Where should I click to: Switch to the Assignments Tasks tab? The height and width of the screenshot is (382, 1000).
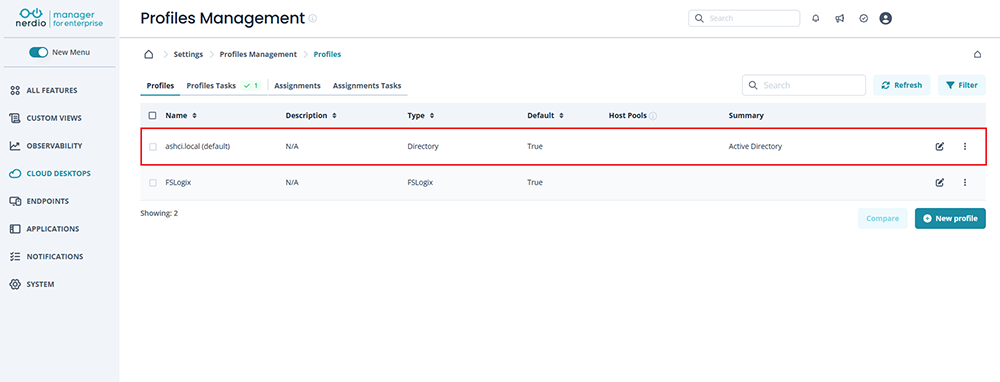point(367,85)
